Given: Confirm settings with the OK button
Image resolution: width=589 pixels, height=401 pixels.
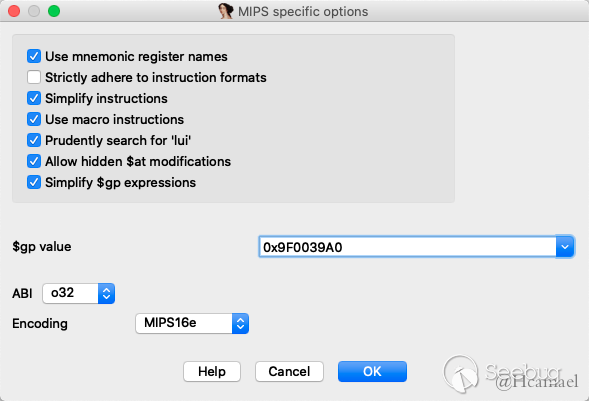Looking at the screenshot, I should (x=372, y=372).
